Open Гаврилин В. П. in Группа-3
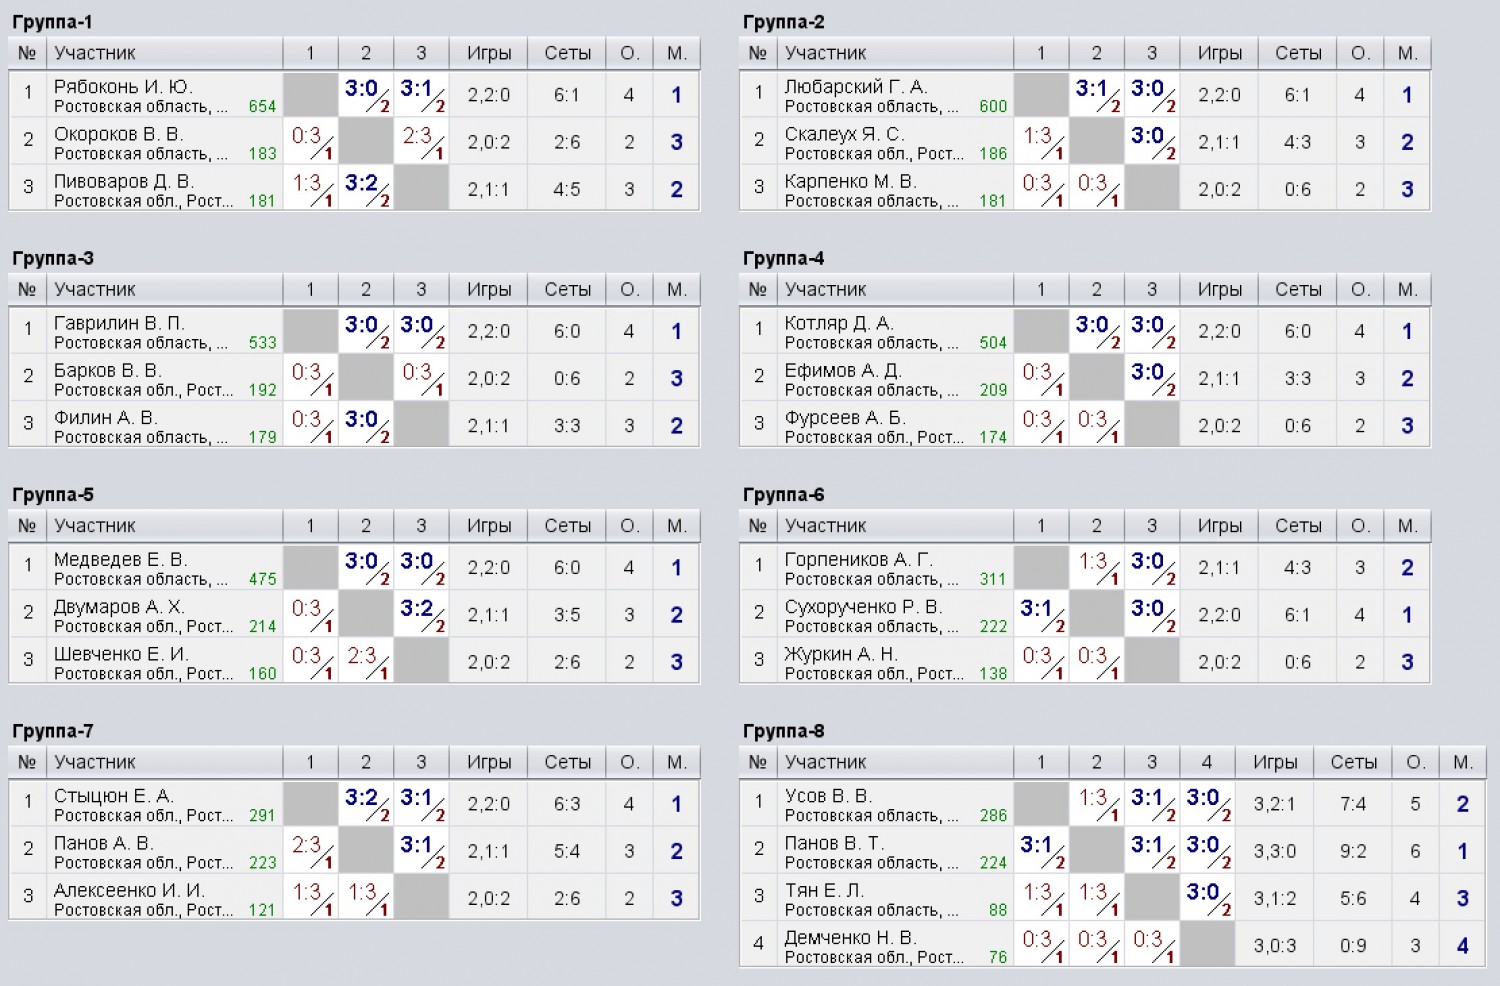Screen dimensions: 1500x986 coord(119,323)
